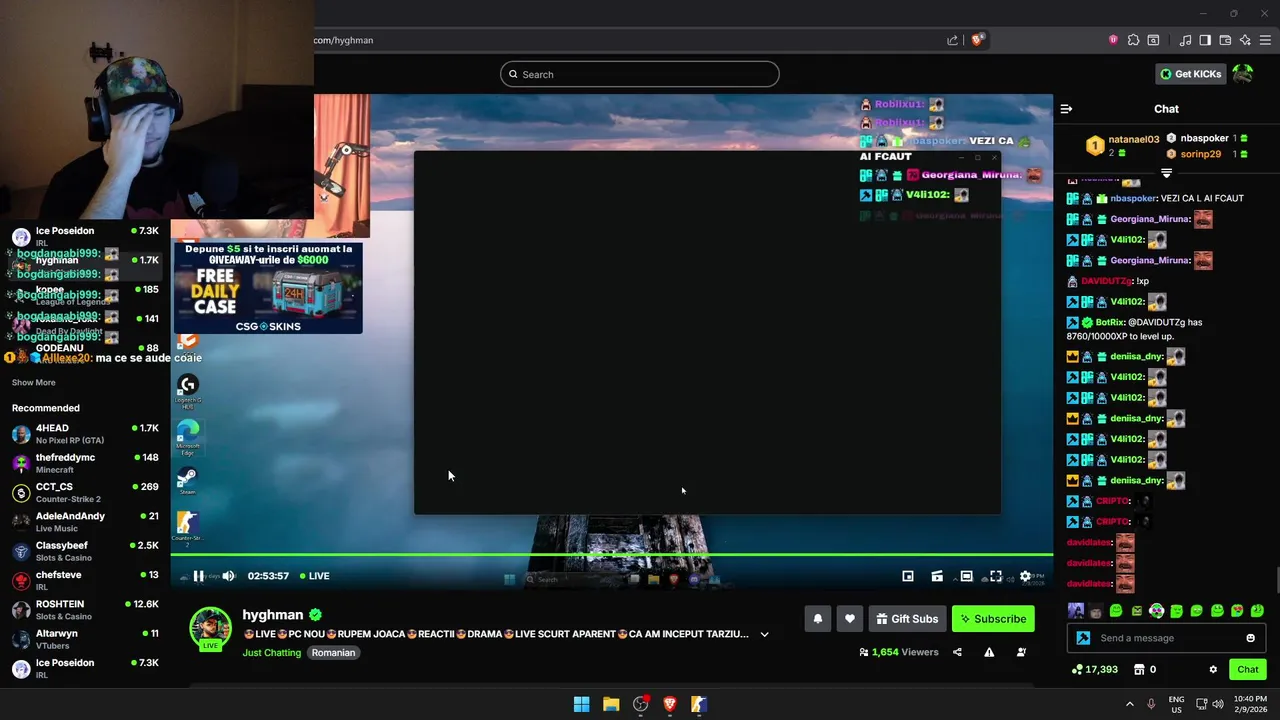This screenshot has height=720, width=1280.
Task: Open AdeleAndAndy Live Music channel
Action: [x=85, y=522]
